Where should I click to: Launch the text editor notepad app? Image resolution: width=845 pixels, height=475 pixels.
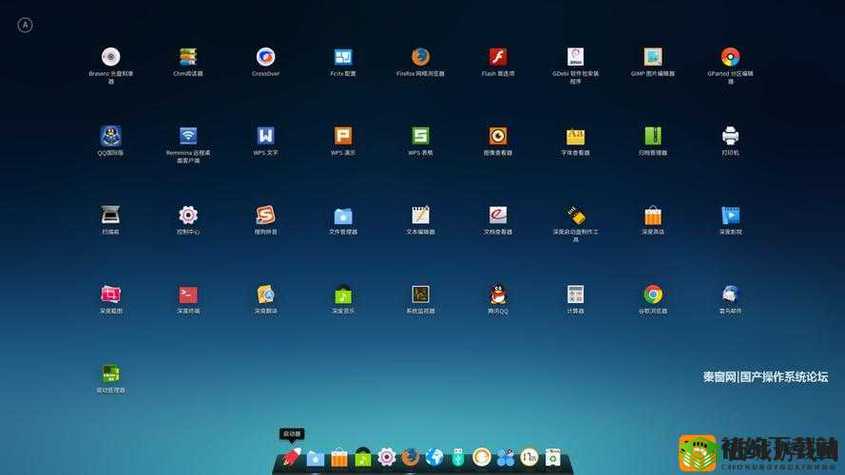click(420, 215)
